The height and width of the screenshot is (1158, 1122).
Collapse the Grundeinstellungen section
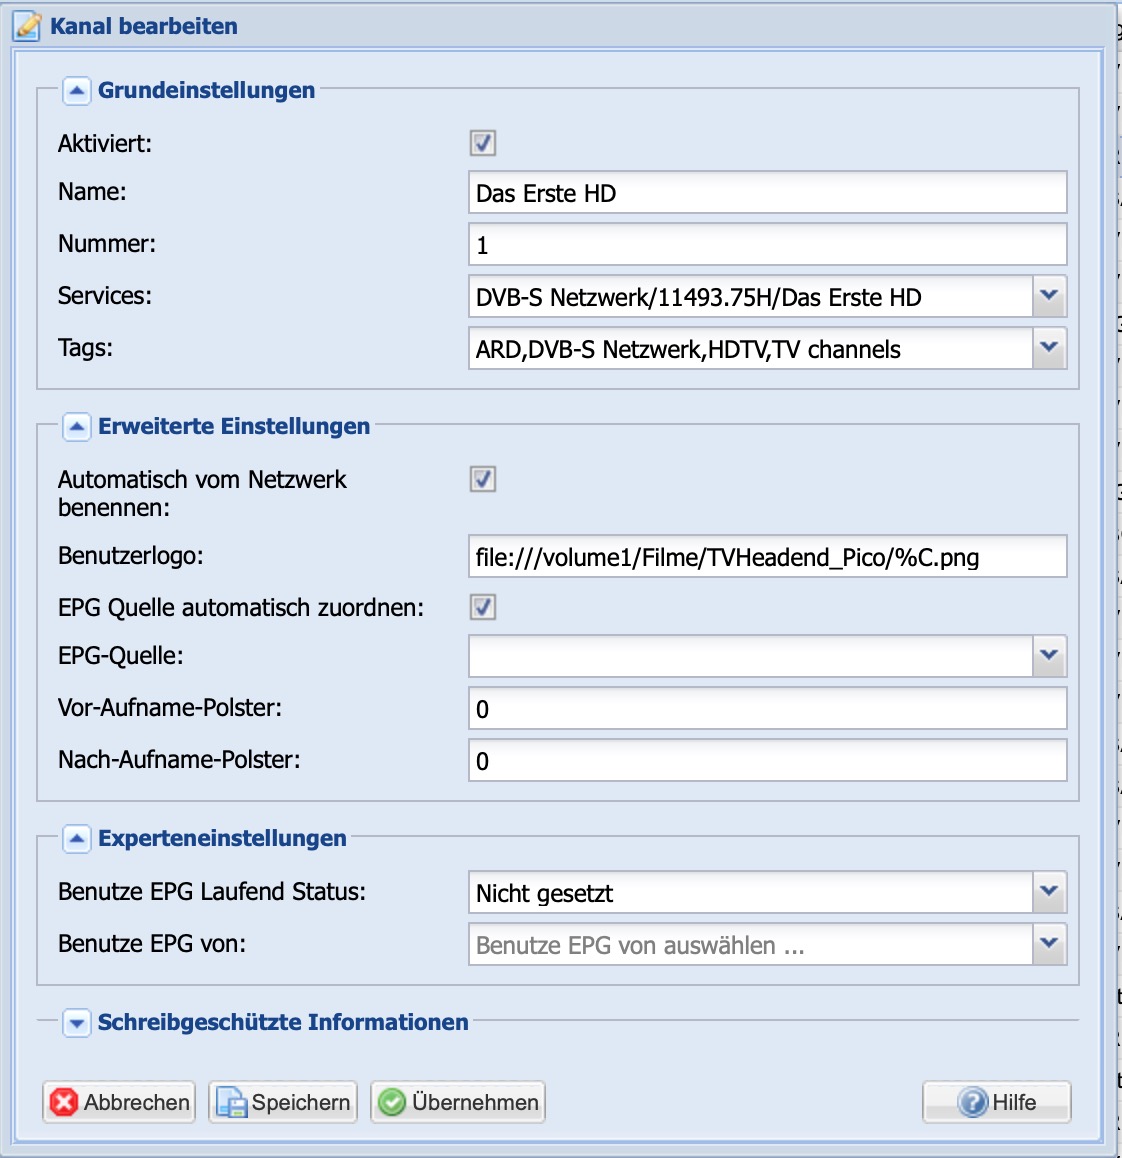[x=76, y=91]
